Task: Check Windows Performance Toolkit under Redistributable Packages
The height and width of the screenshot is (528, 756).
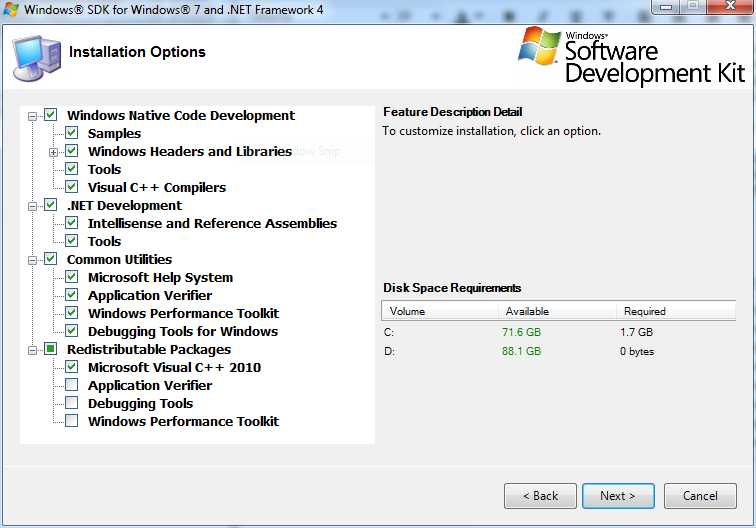Action: coord(71,421)
